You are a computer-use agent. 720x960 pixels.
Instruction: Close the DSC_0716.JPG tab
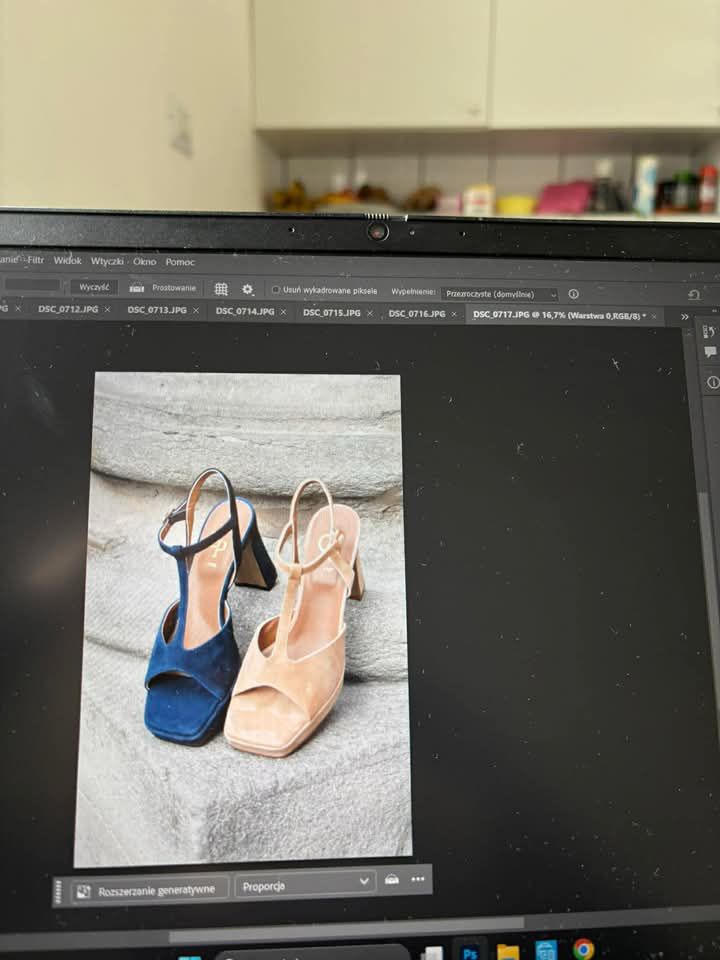tap(453, 314)
